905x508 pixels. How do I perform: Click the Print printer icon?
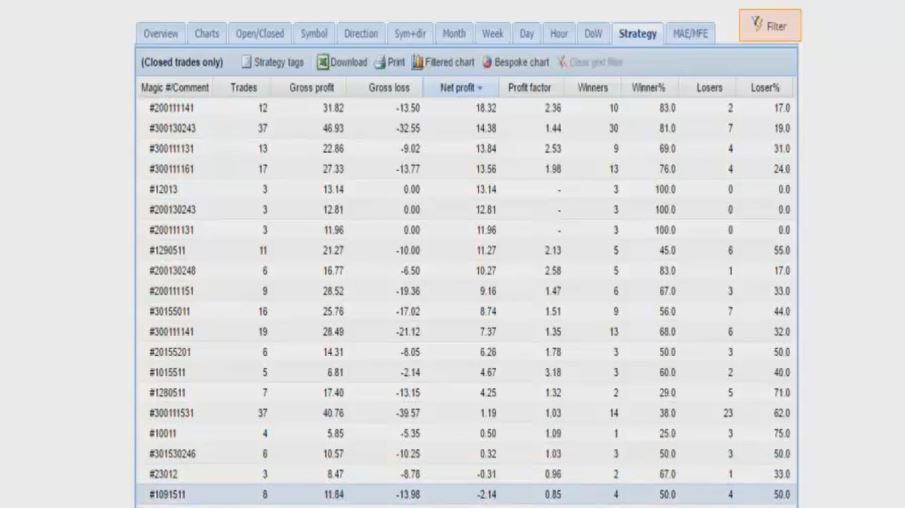[379, 62]
